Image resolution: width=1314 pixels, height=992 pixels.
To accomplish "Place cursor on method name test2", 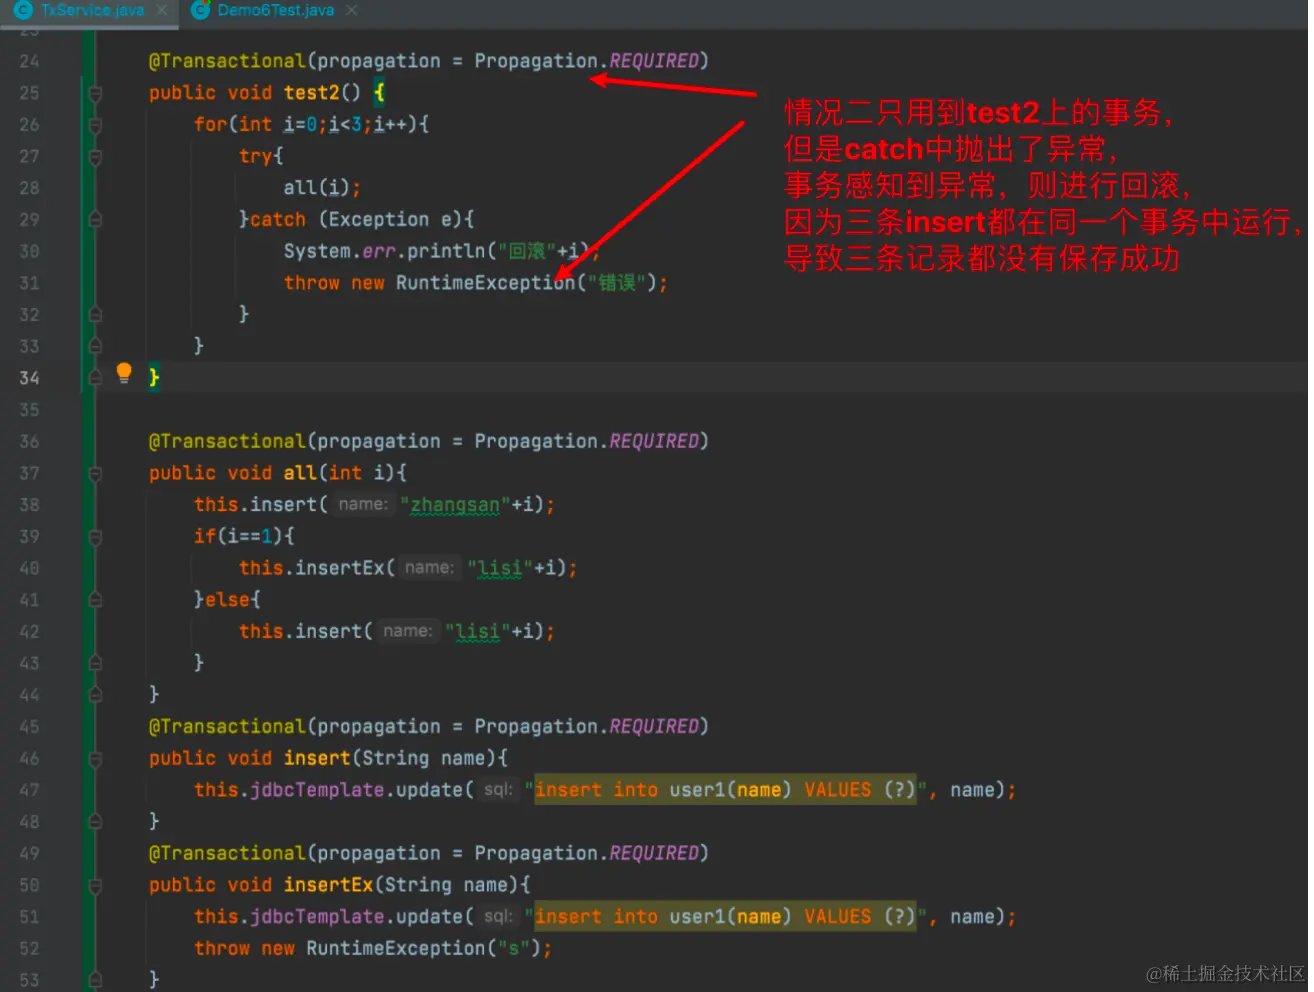I will point(311,93).
